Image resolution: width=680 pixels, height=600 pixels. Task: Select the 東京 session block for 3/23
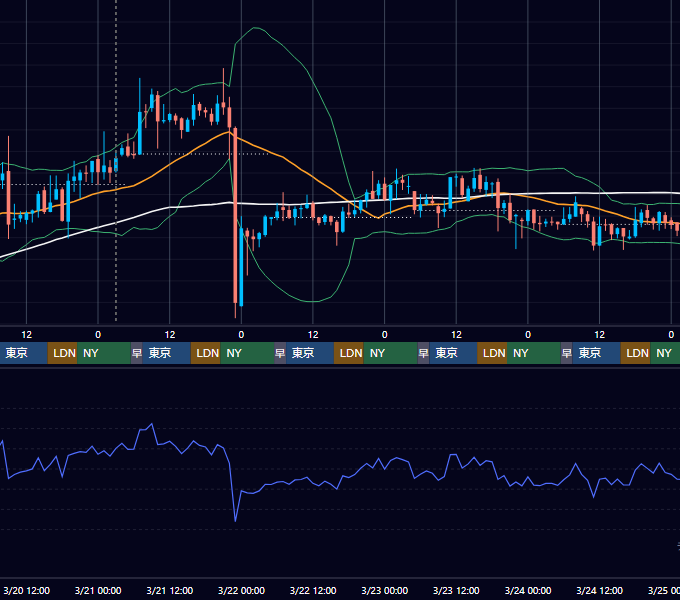pos(453,353)
